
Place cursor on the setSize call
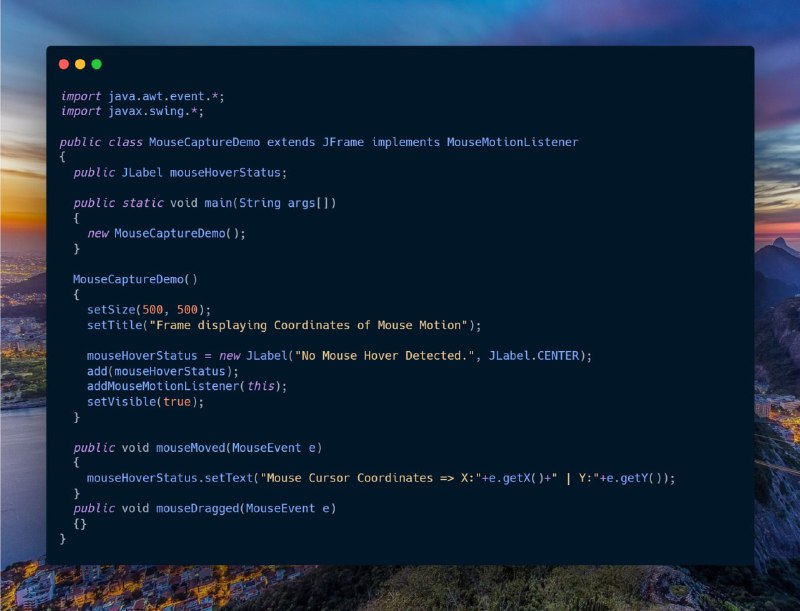[110, 310]
